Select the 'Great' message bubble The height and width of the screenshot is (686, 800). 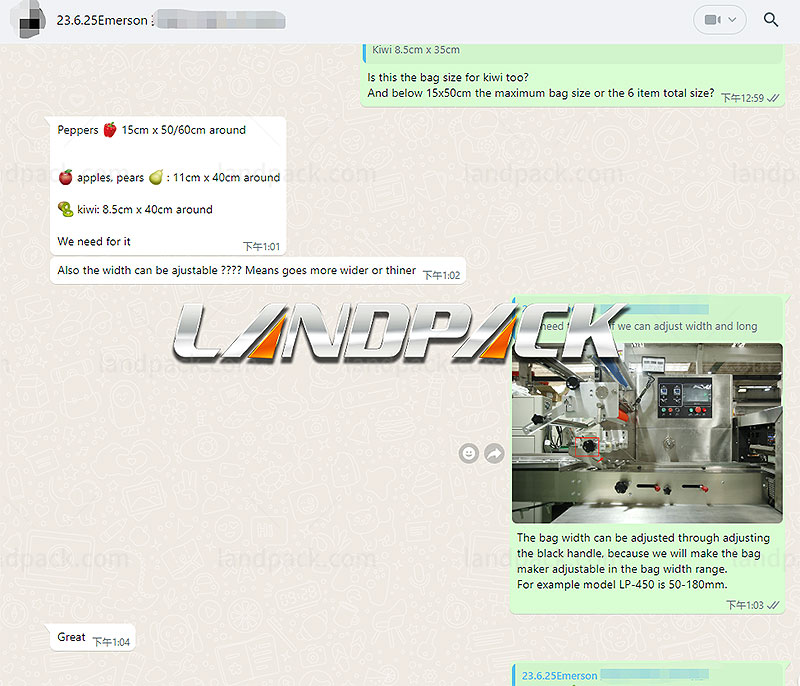click(72, 637)
